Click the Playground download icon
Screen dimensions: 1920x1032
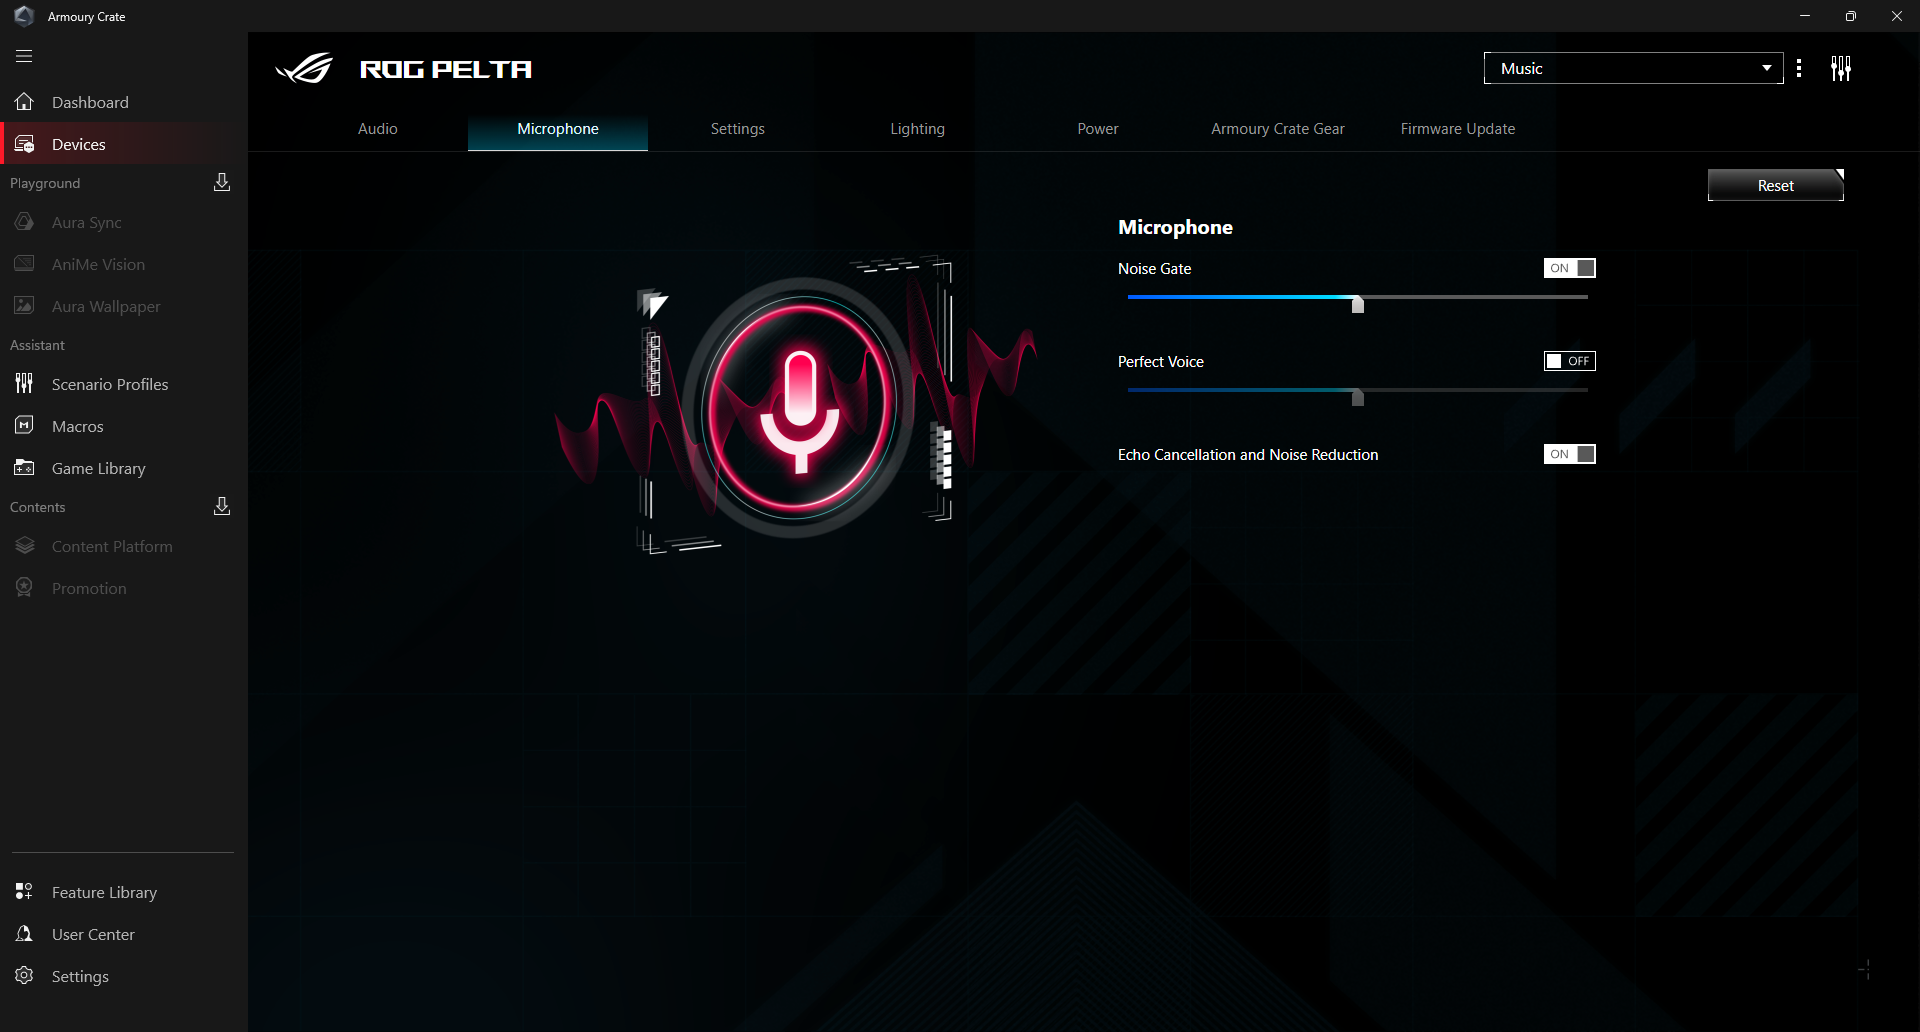pyautogui.click(x=222, y=182)
